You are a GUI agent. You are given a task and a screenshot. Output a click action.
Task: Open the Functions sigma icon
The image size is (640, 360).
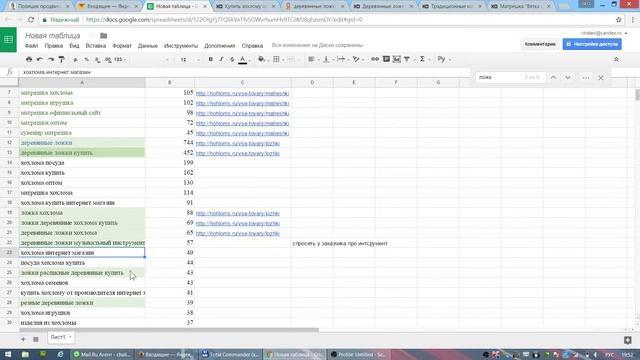coord(422,60)
